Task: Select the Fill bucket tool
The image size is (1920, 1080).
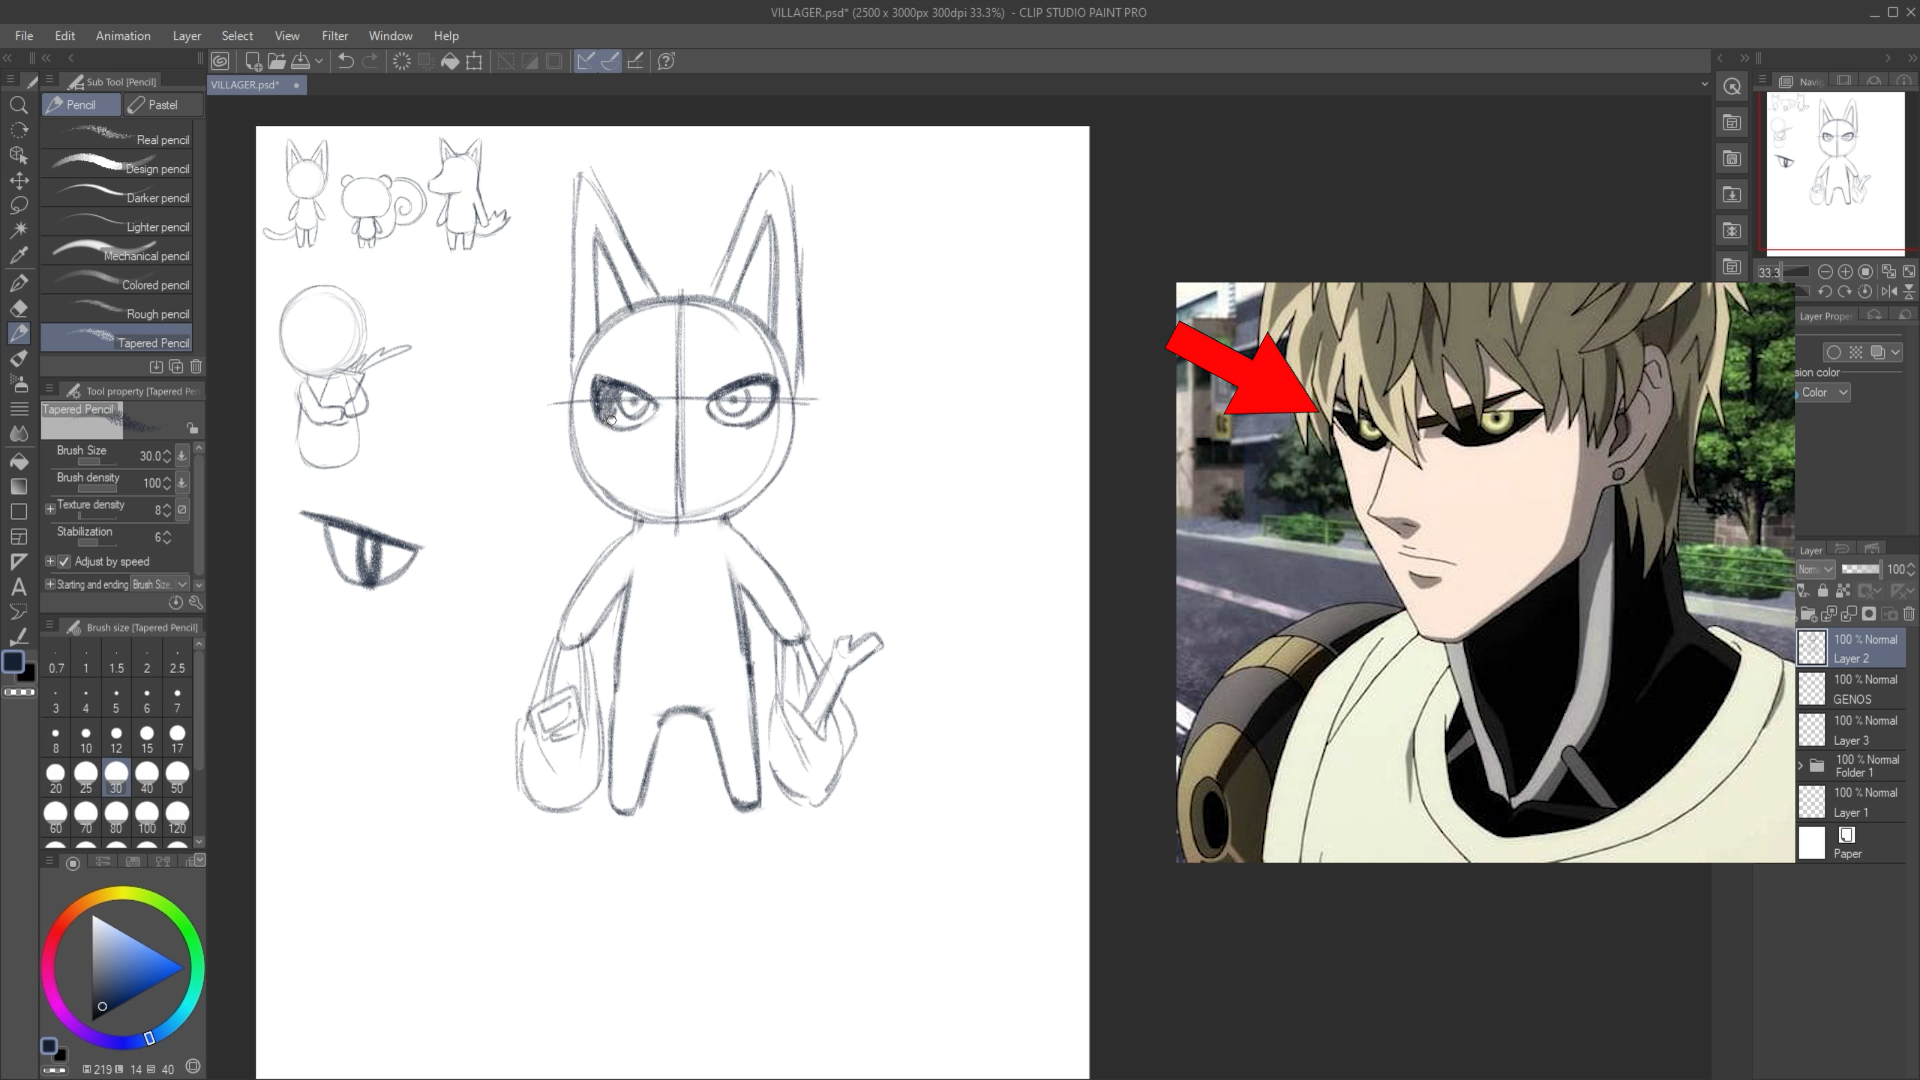Action: tap(18, 460)
